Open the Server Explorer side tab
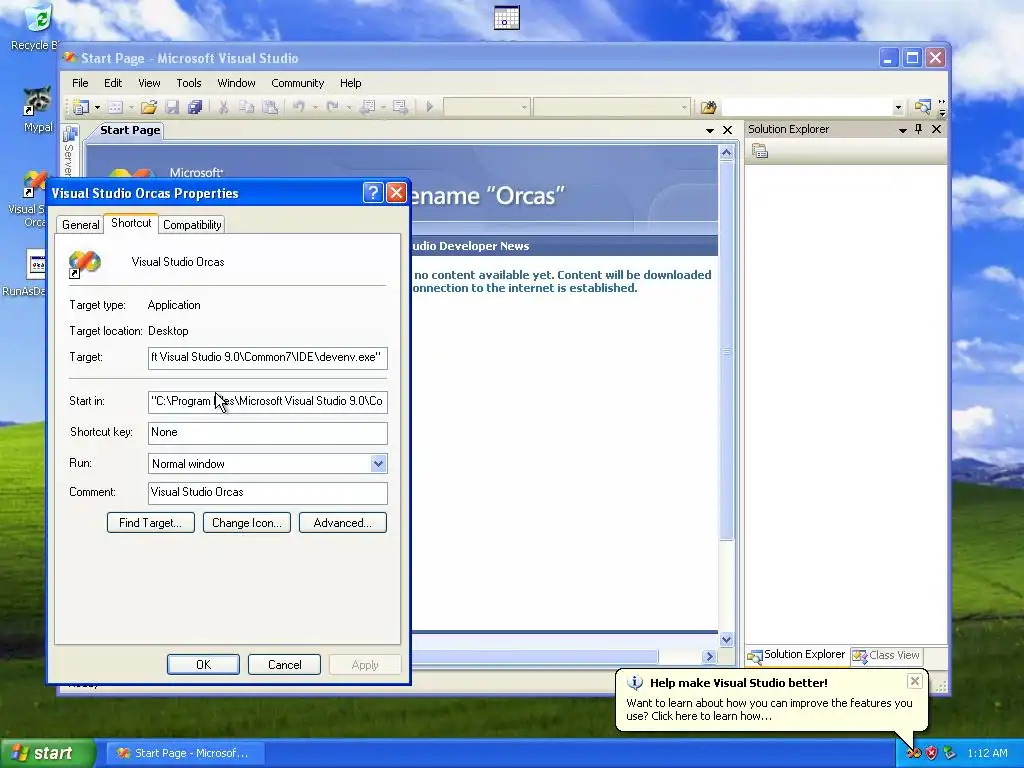Viewport: 1024px width, 768px height. click(x=69, y=150)
